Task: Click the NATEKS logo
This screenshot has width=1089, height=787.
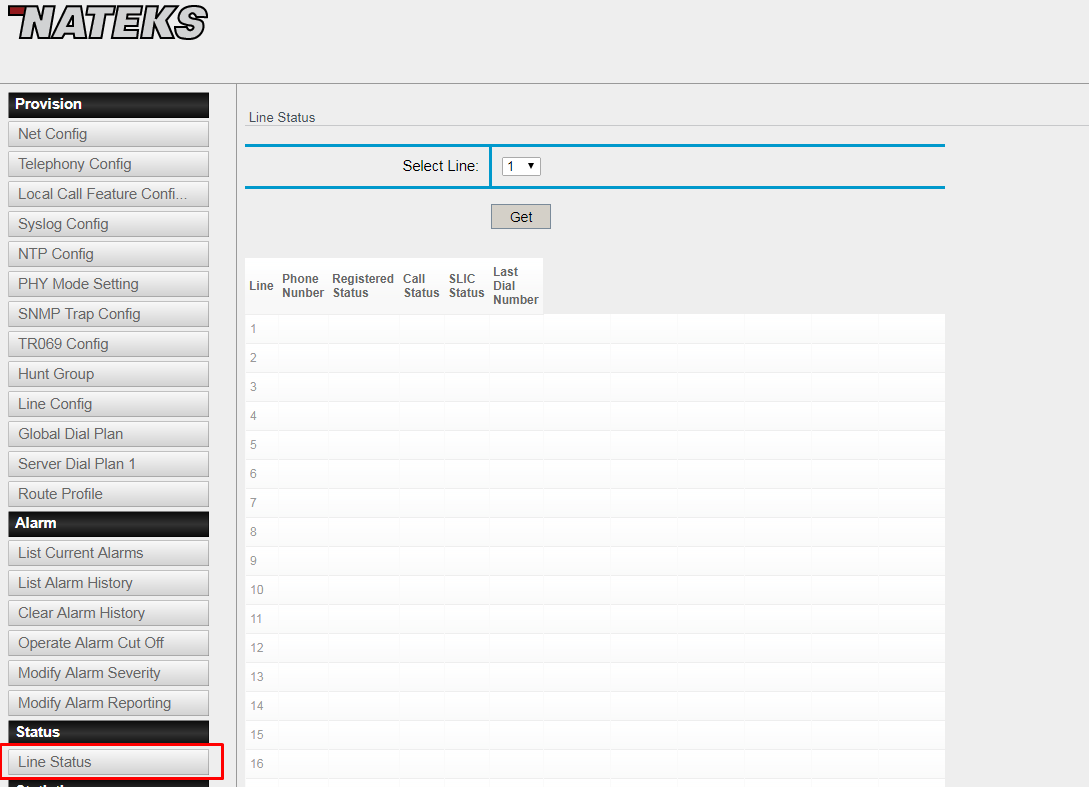Action: [x=108, y=22]
